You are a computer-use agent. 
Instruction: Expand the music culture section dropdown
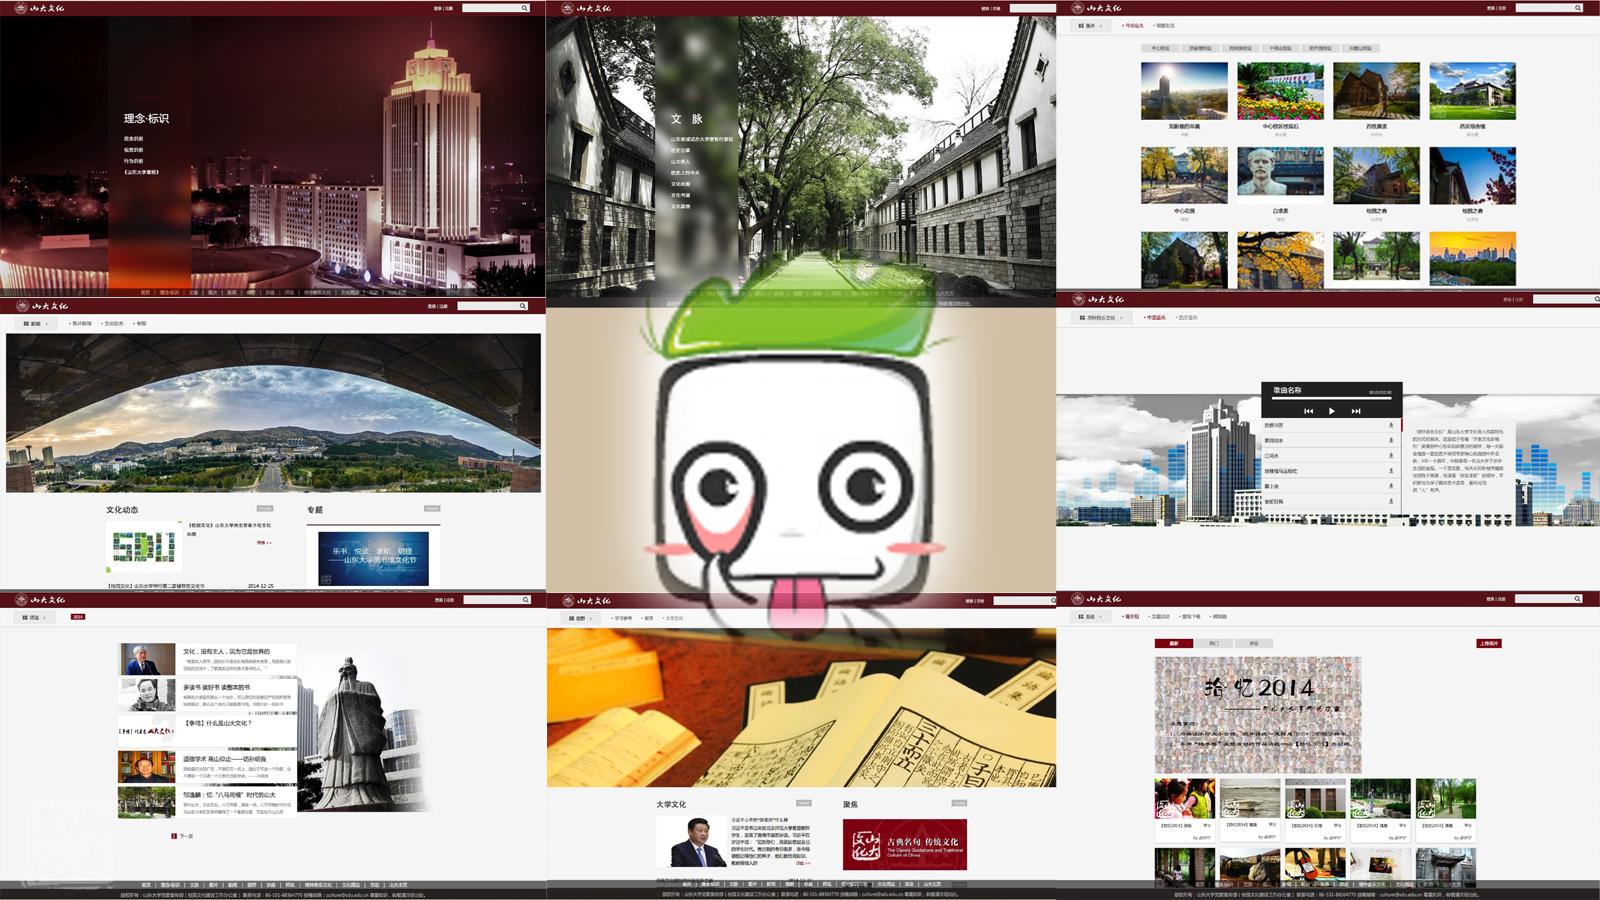[x=1100, y=318]
